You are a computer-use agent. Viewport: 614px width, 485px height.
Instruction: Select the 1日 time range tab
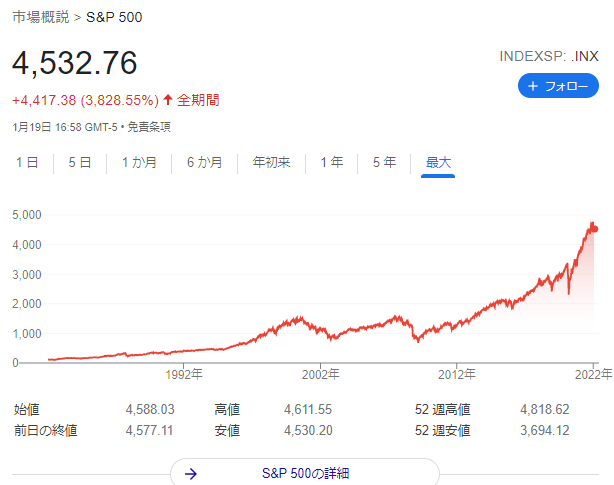(x=27, y=162)
